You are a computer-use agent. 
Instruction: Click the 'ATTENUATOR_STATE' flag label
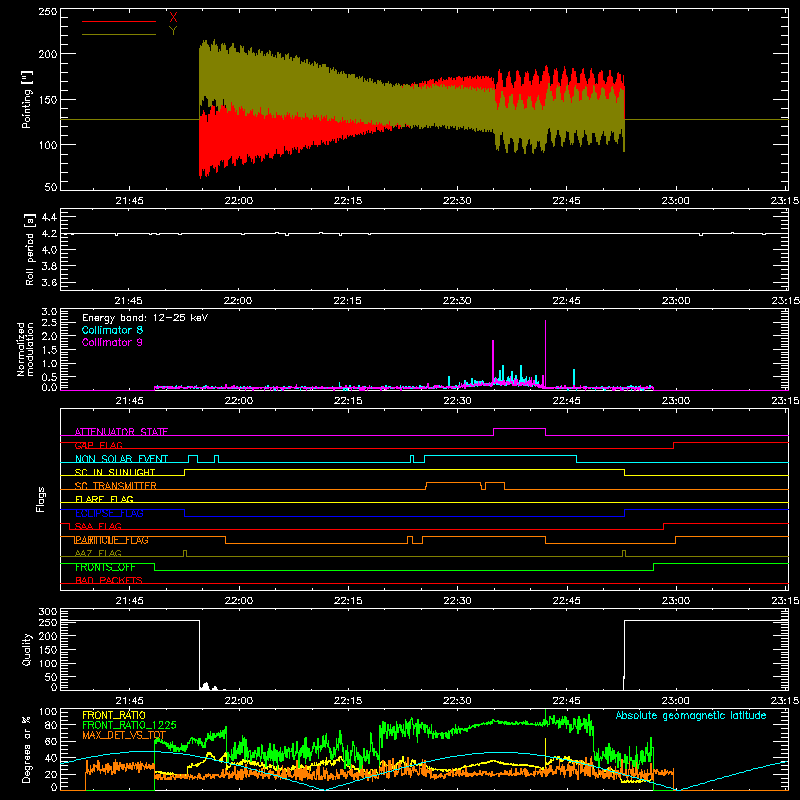(121, 432)
